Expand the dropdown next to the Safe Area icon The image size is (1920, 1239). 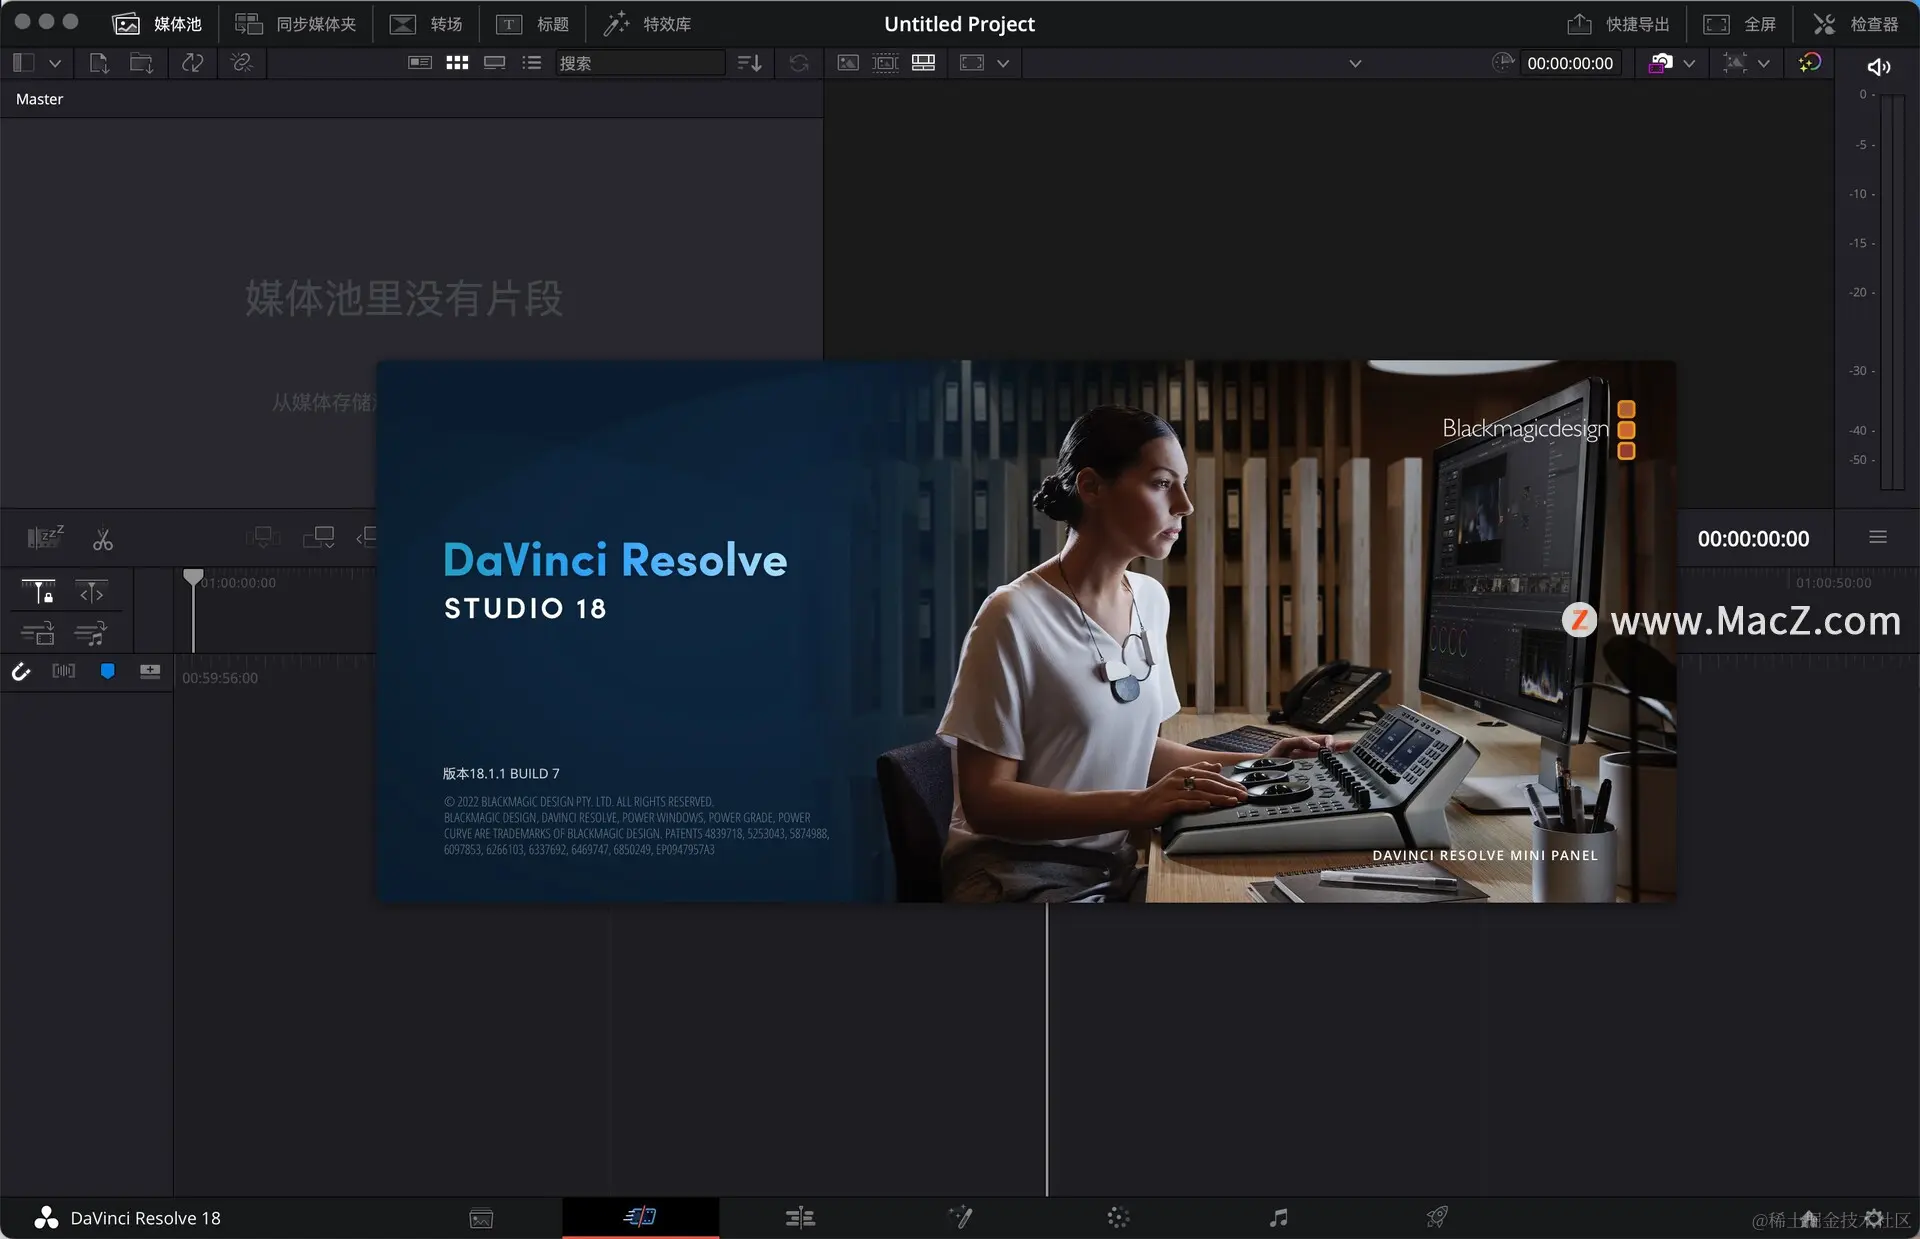pos(1003,63)
